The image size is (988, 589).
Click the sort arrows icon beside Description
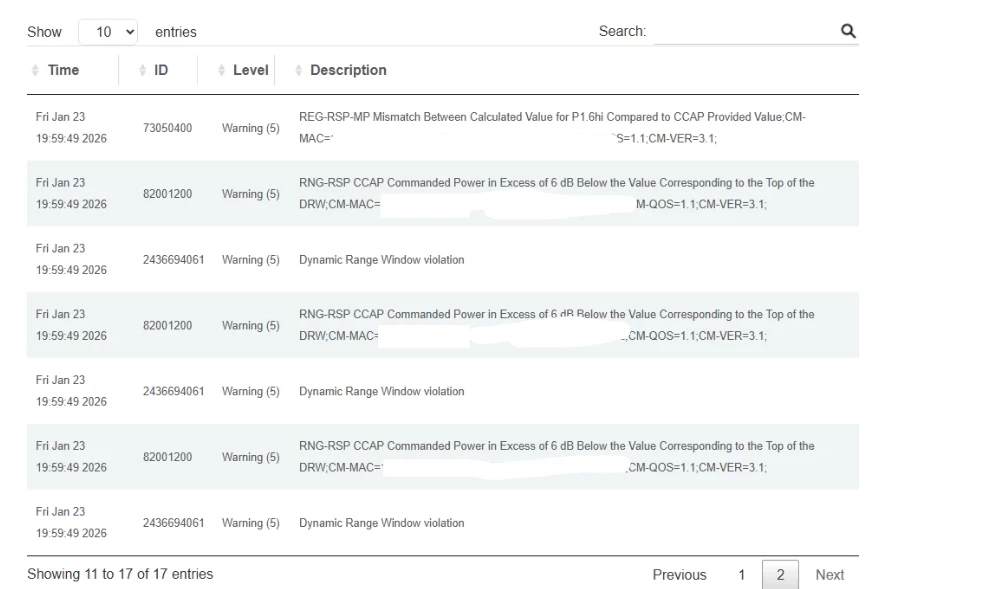(298, 70)
